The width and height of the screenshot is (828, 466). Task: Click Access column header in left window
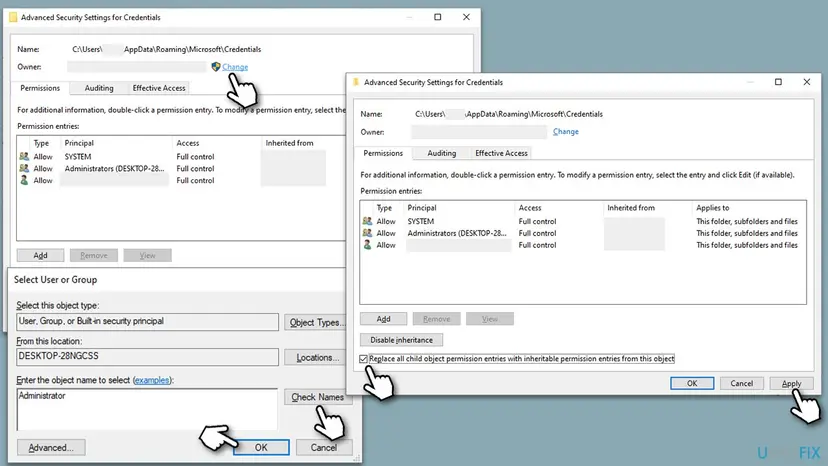coord(187,143)
